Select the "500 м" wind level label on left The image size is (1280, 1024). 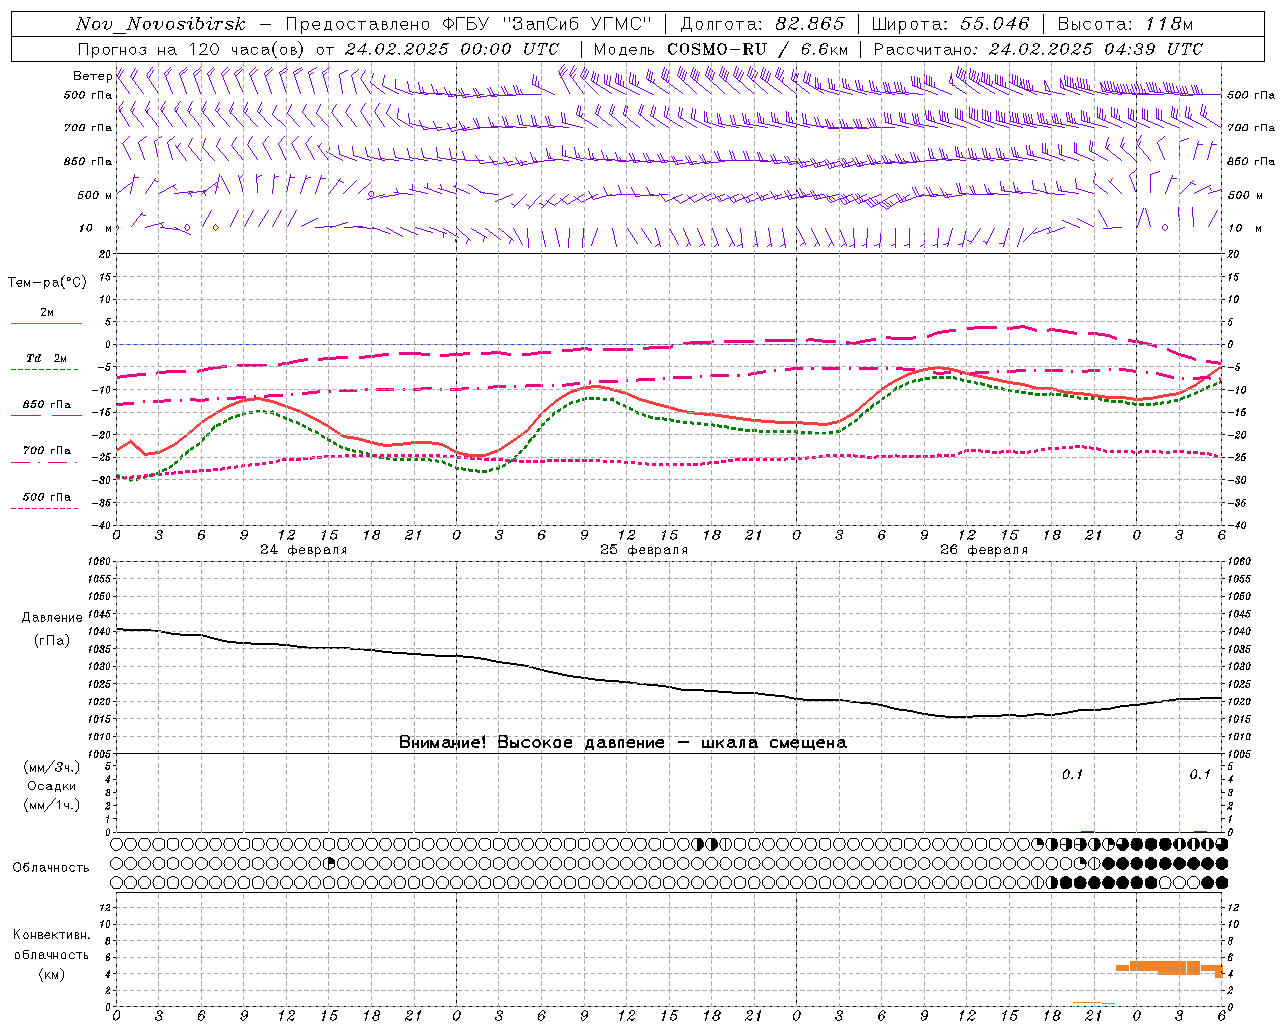[95, 195]
